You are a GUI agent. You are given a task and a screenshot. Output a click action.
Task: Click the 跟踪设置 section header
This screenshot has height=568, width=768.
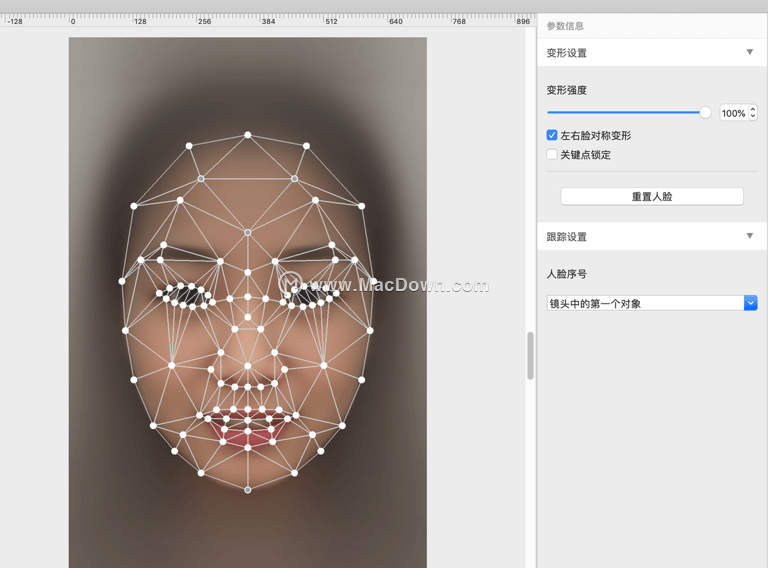point(652,237)
